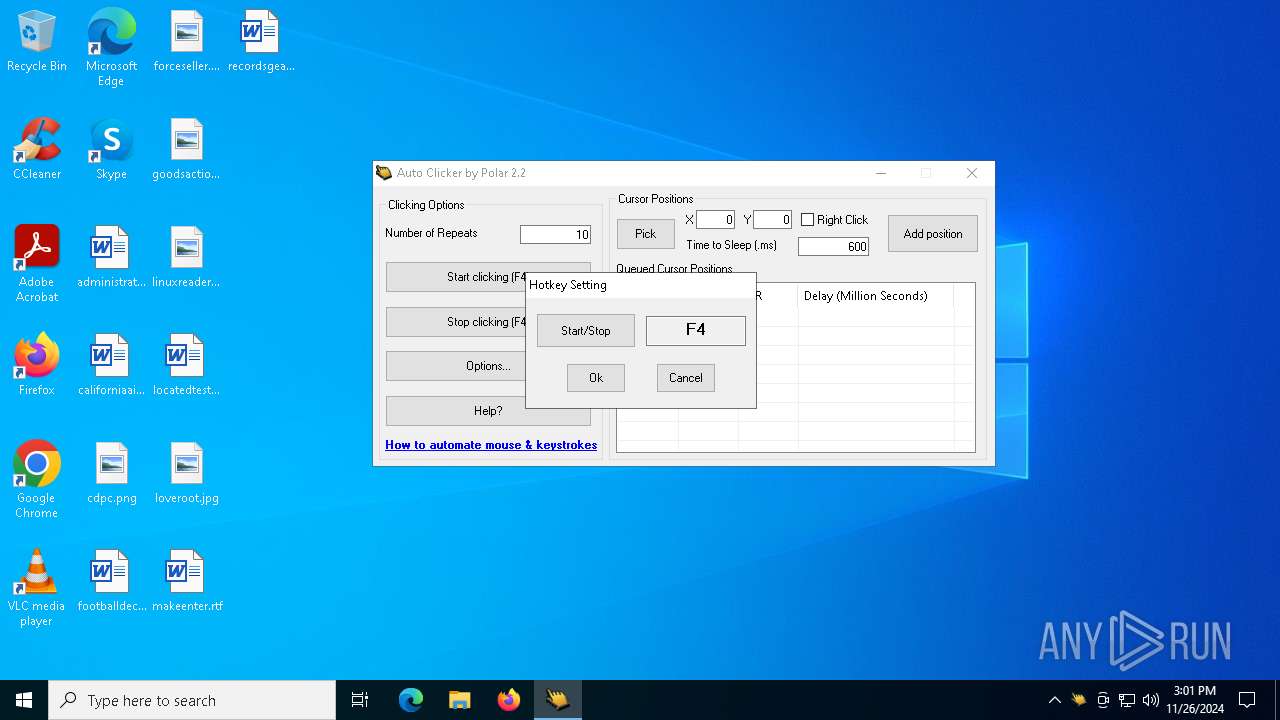Select the californiaai Word document icon
This screenshot has height=720, width=1280.
(111, 366)
